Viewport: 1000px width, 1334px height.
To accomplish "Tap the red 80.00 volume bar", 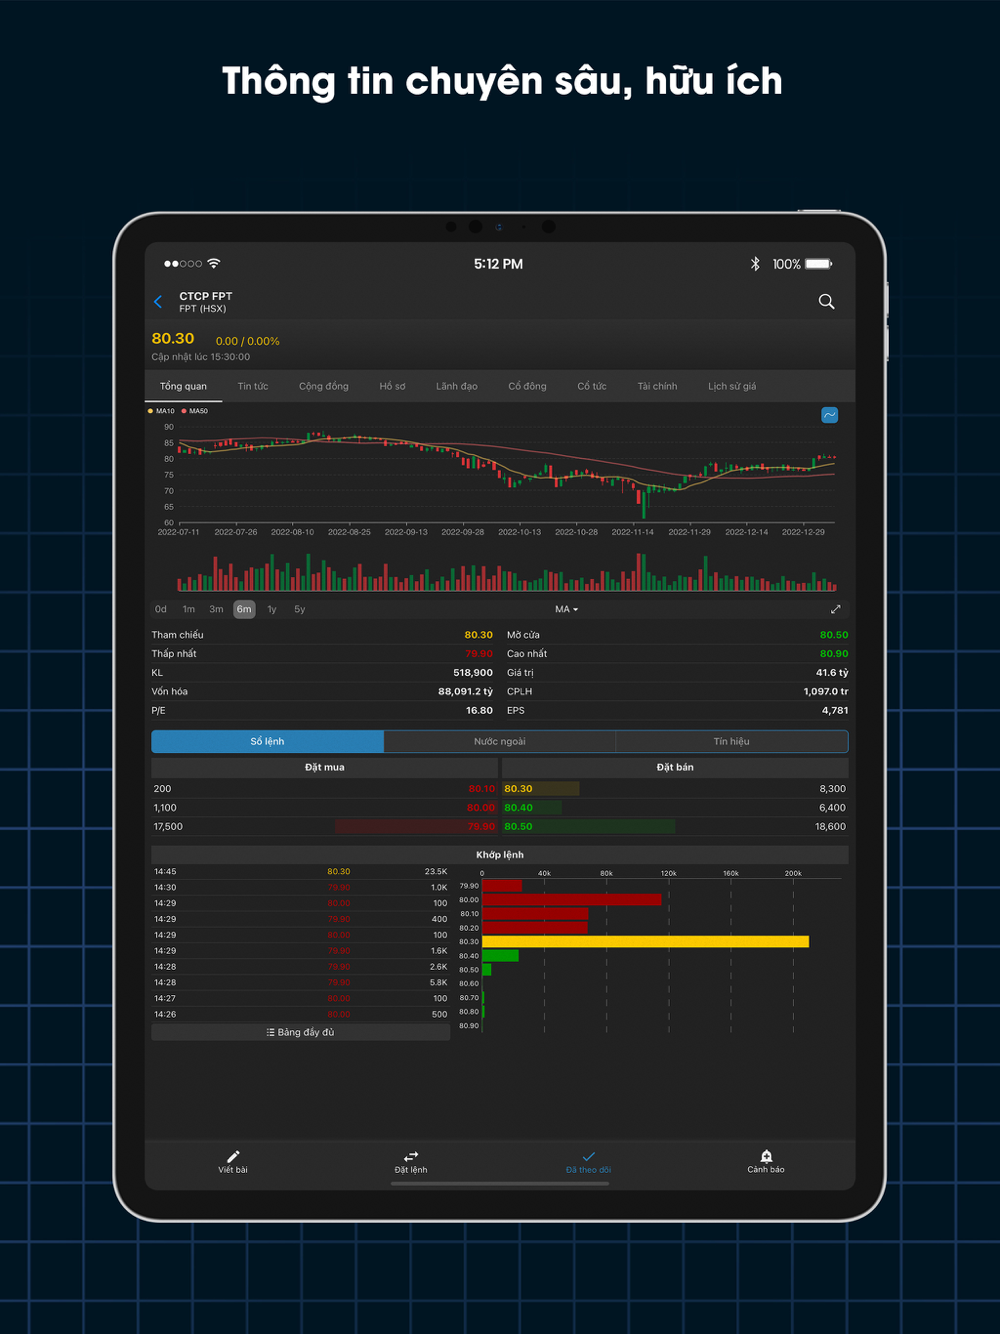I will click(572, 900).
